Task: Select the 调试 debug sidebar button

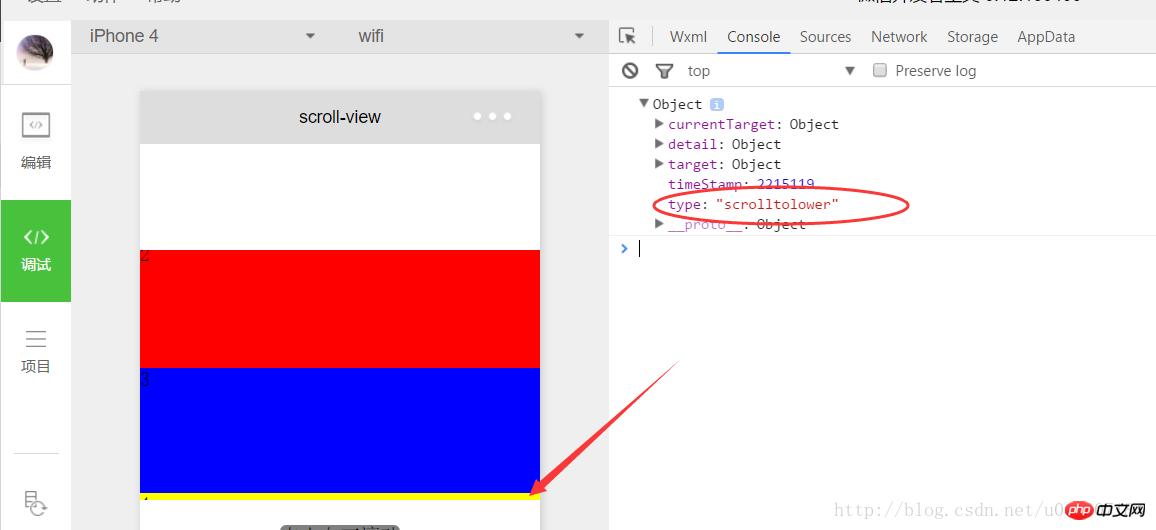Action: coord(36,250)
